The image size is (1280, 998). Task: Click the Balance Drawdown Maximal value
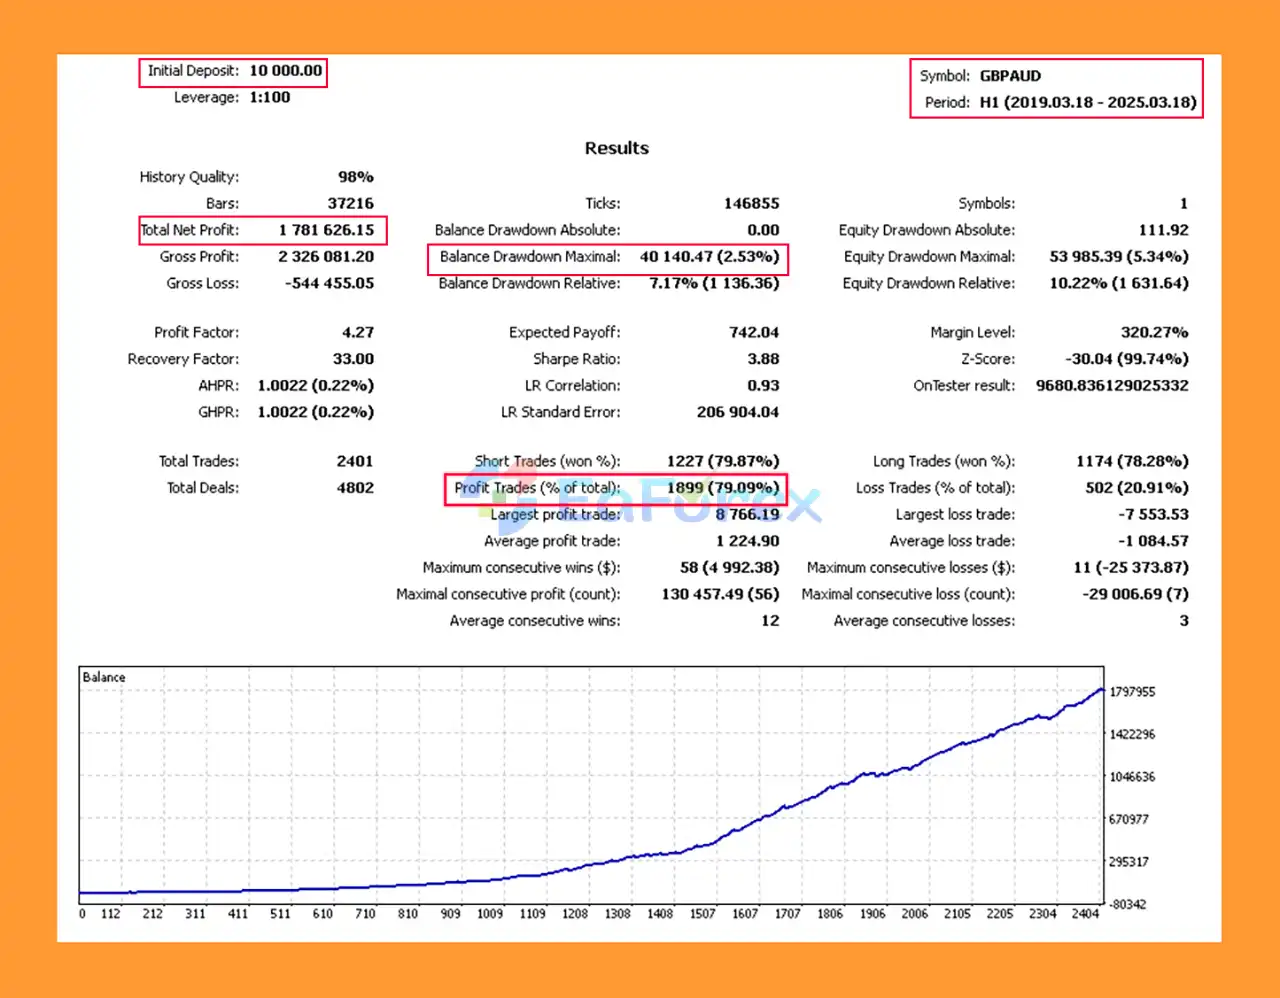[x=709, y=257]
